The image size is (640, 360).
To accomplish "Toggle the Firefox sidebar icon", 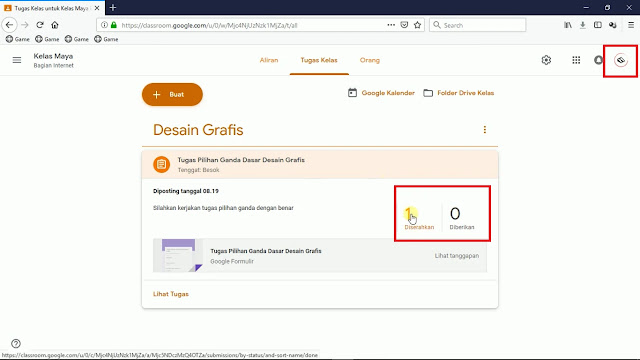I will (x=598, y=25).
